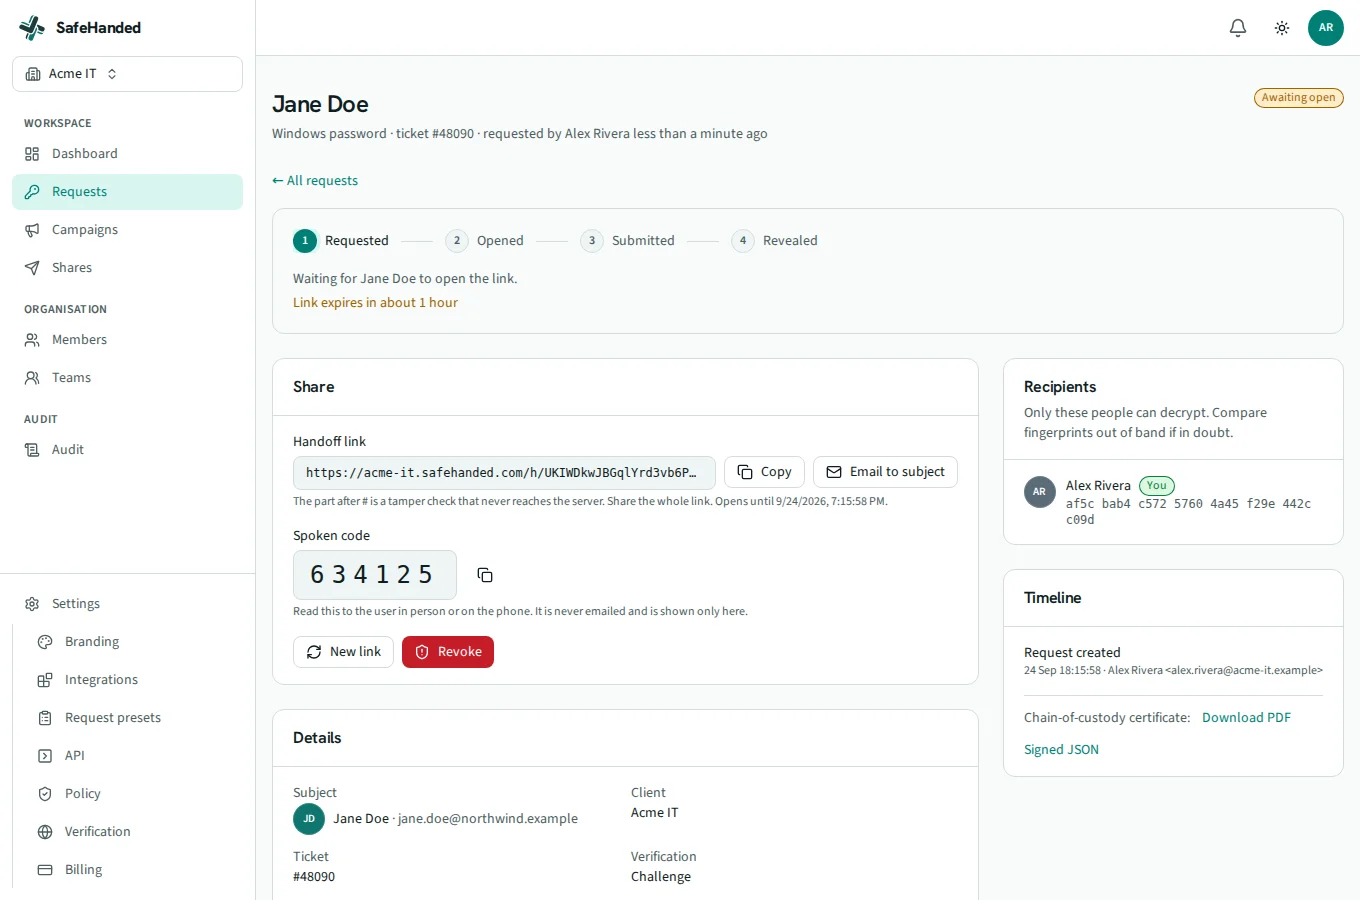Click the Integrations icon
Viewport: 1360px width, 900px height.
[x=45, y=680]
